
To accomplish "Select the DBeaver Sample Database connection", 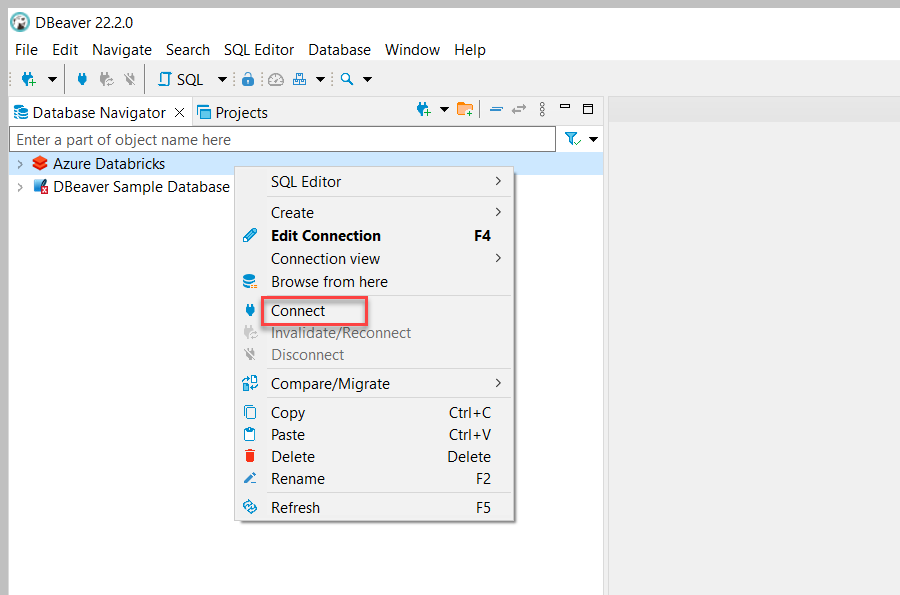I will coord(141,187).
